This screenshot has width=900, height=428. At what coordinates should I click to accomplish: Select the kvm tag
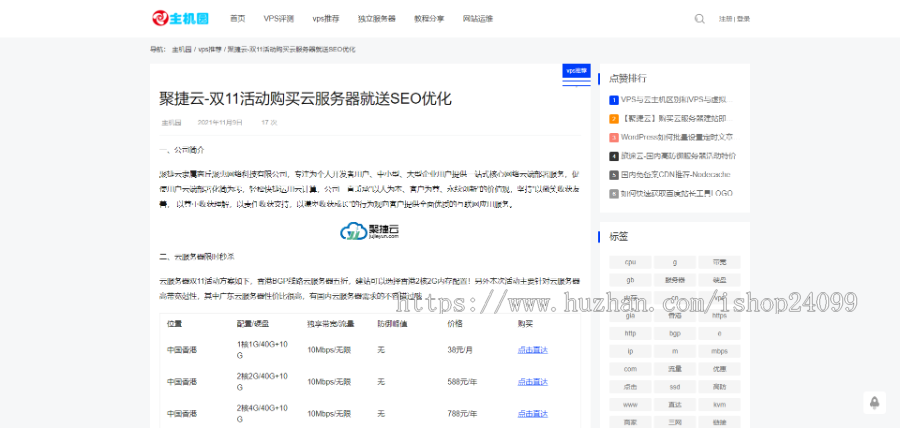[x=719, y=404]
